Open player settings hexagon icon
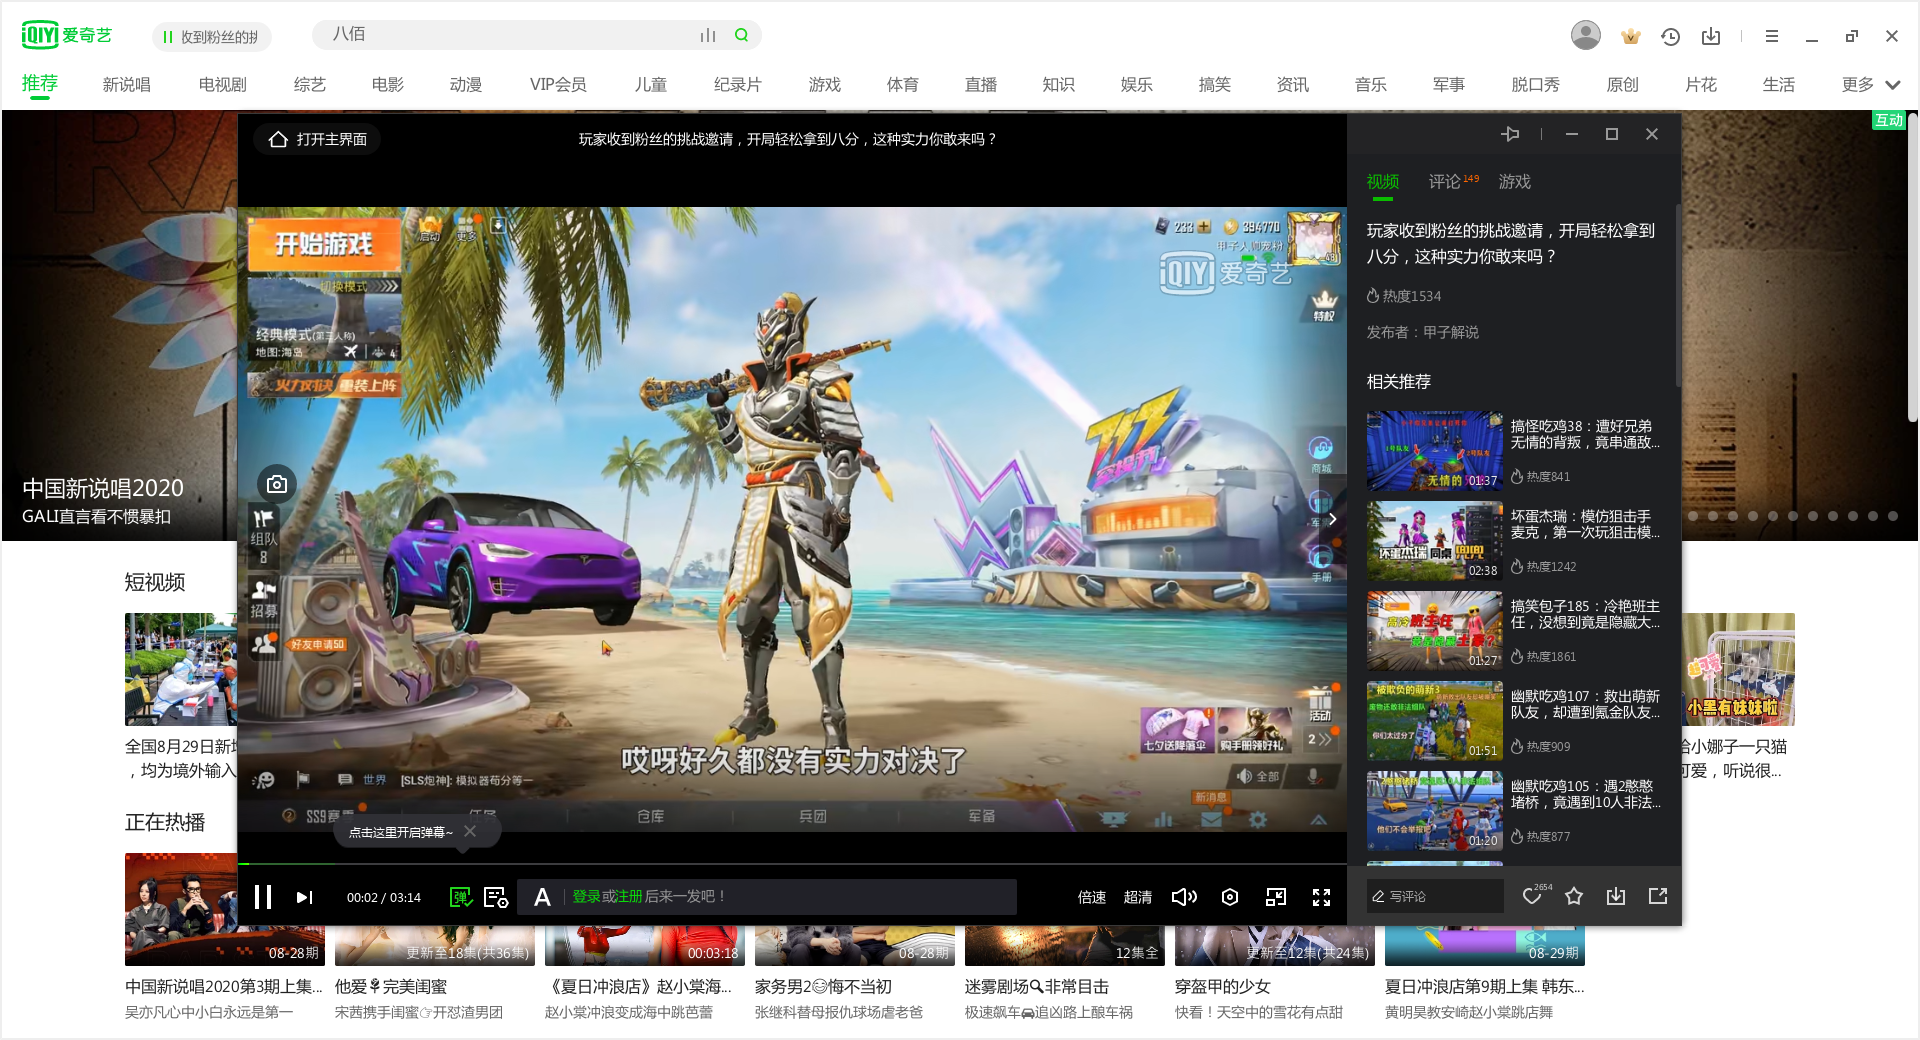 click(x=1230, y=897)
